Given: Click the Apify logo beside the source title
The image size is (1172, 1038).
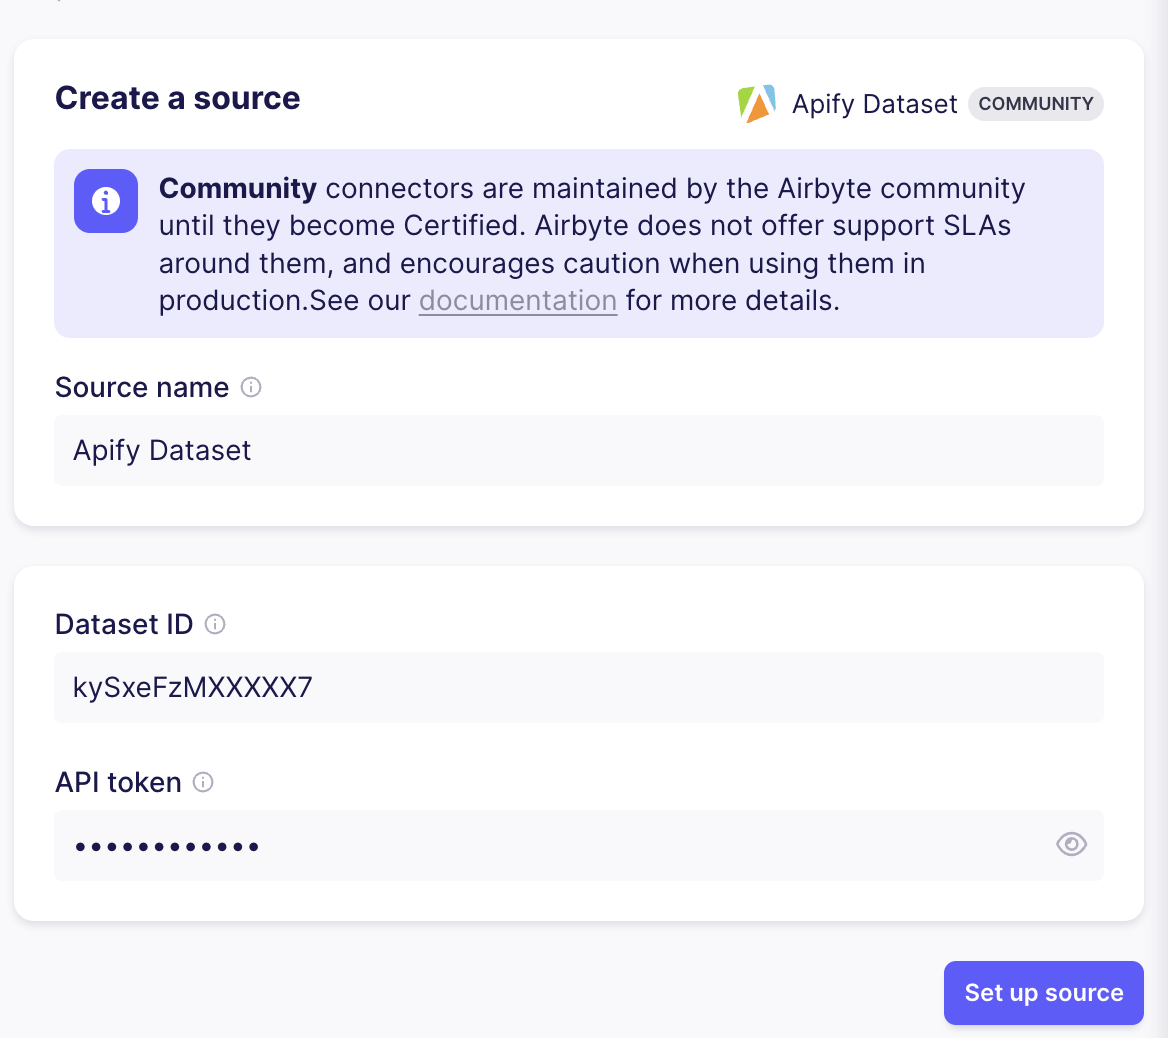Looking at the screenshot, I should click(x=757, y=103).
